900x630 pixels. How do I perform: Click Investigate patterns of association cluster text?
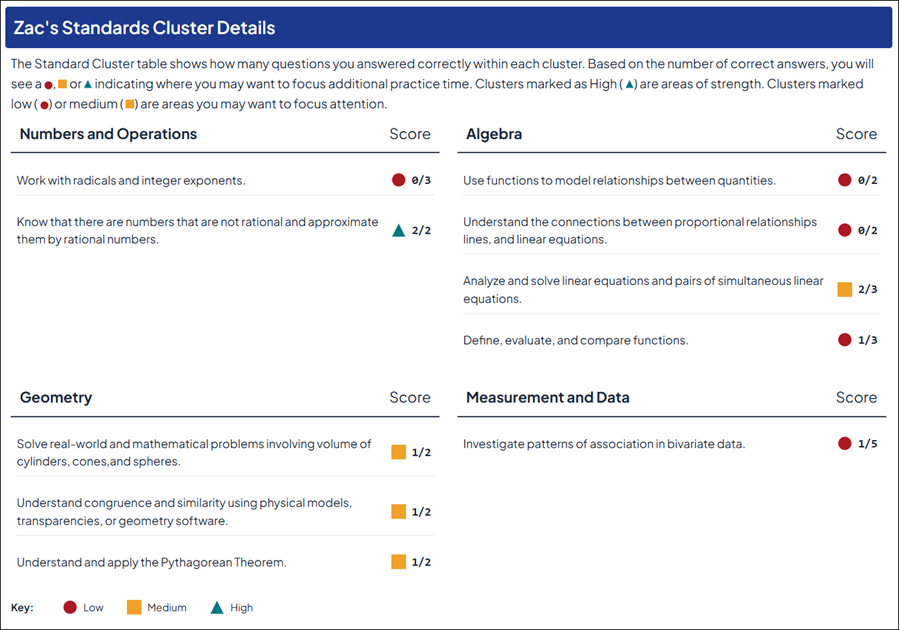coord(604,443)
